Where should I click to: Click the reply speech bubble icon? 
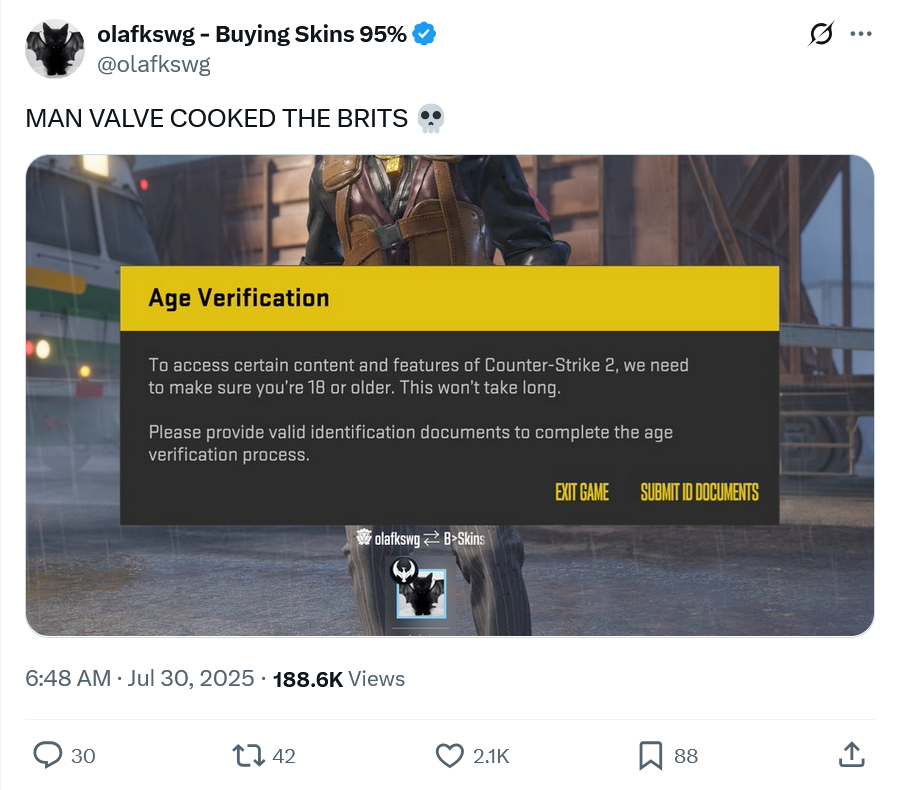click(x=48, y=755)
